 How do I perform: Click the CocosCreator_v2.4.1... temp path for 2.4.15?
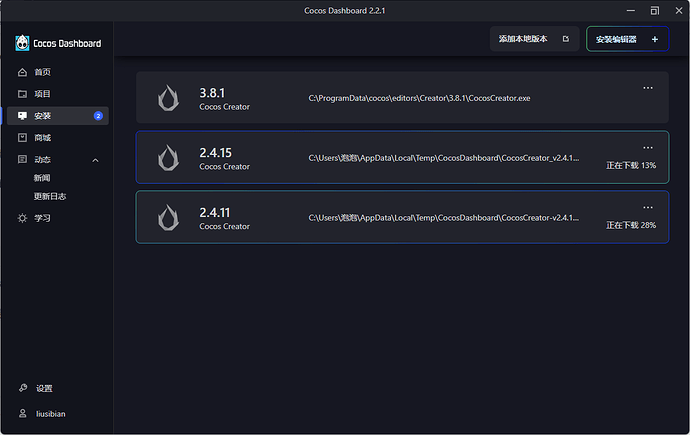[x=444, y=158]
